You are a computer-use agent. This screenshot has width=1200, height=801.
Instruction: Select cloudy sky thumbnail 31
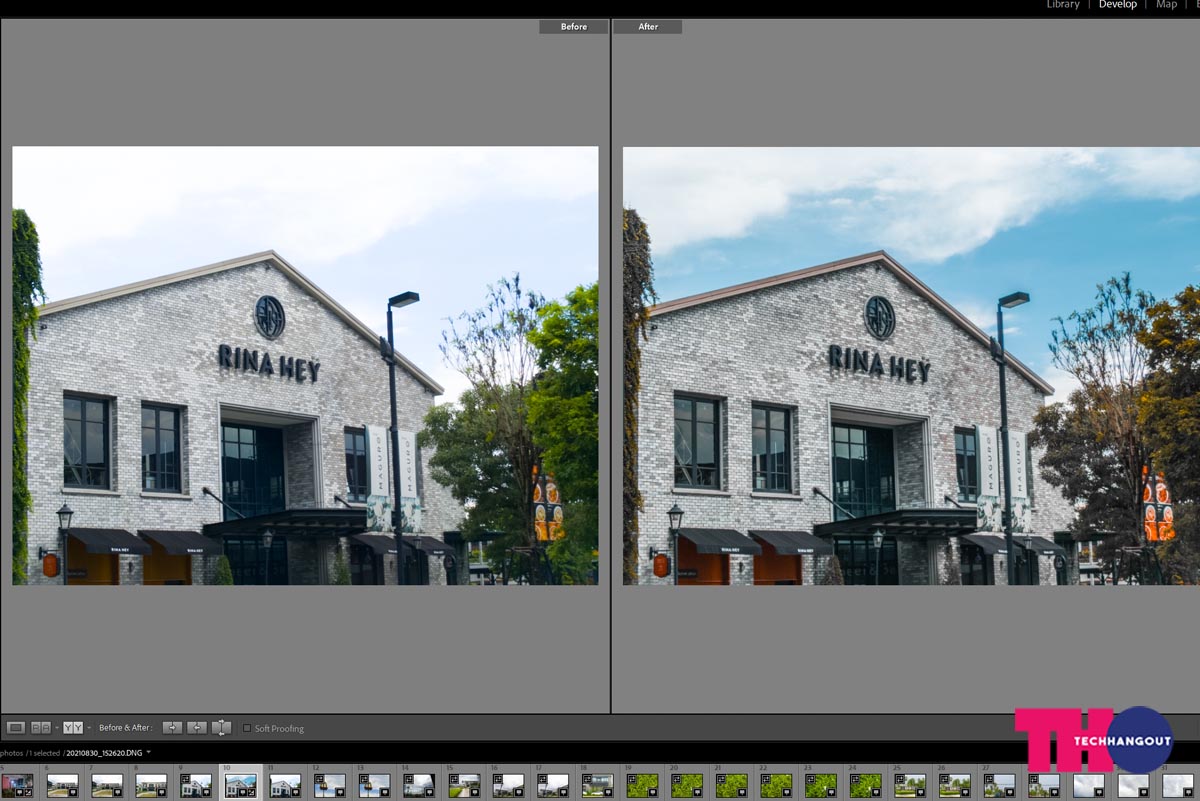[1179, 785]
